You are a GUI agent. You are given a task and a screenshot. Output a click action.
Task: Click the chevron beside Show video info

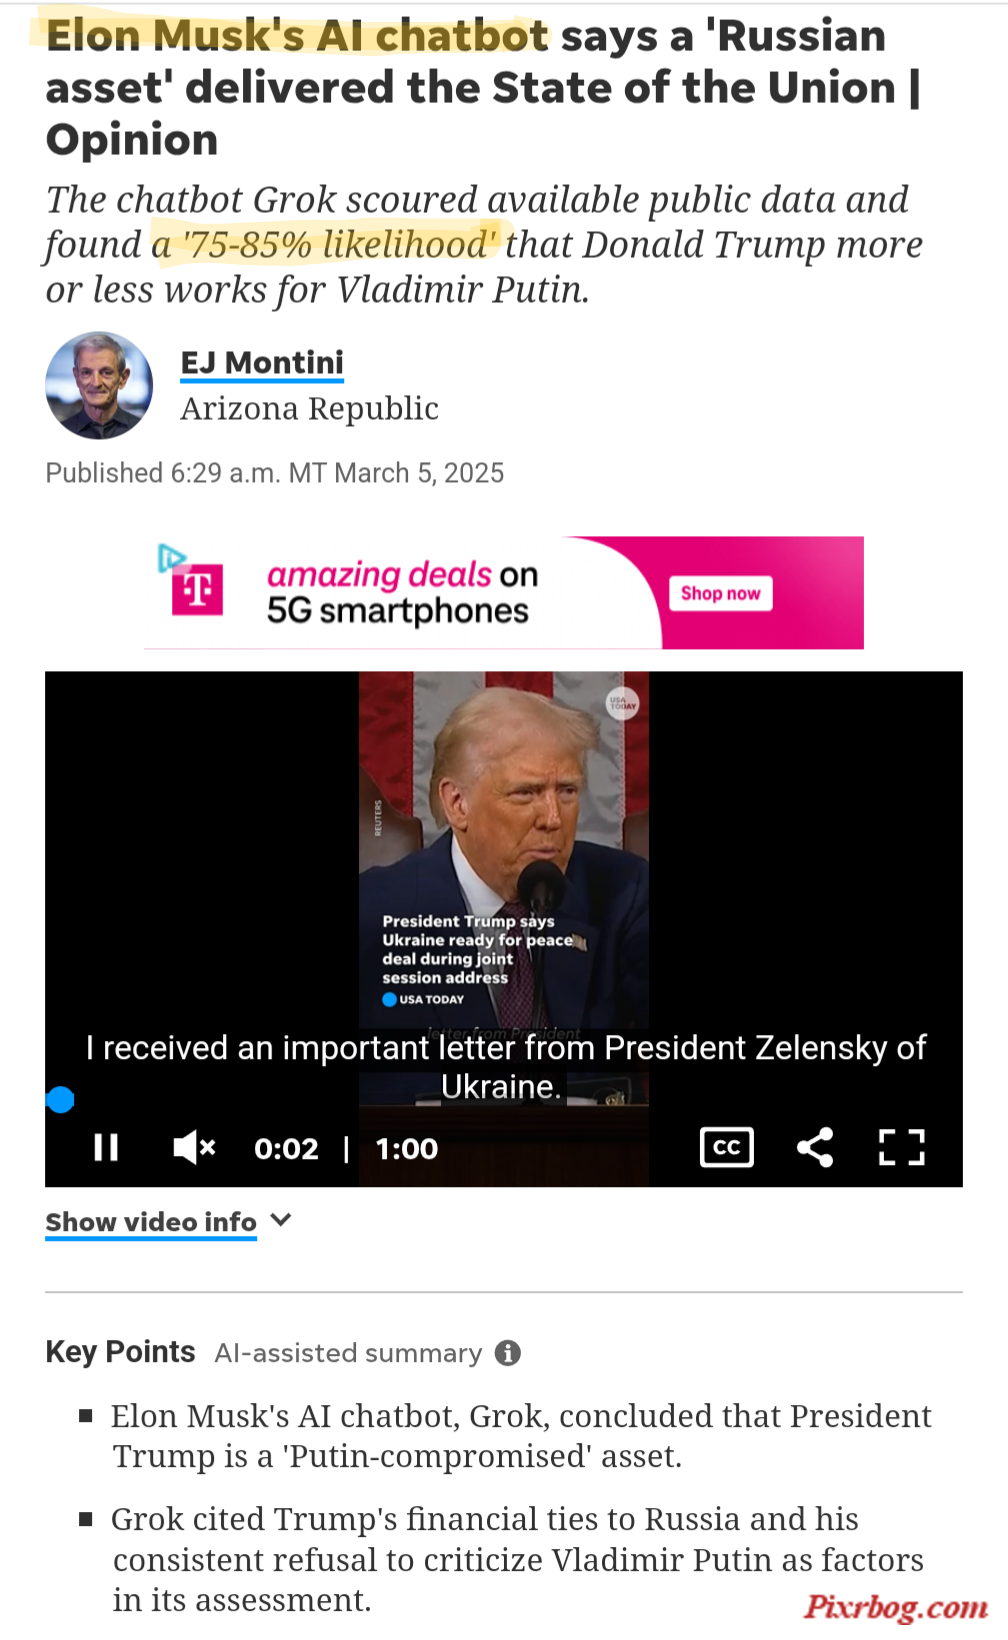coord(281,1220)
